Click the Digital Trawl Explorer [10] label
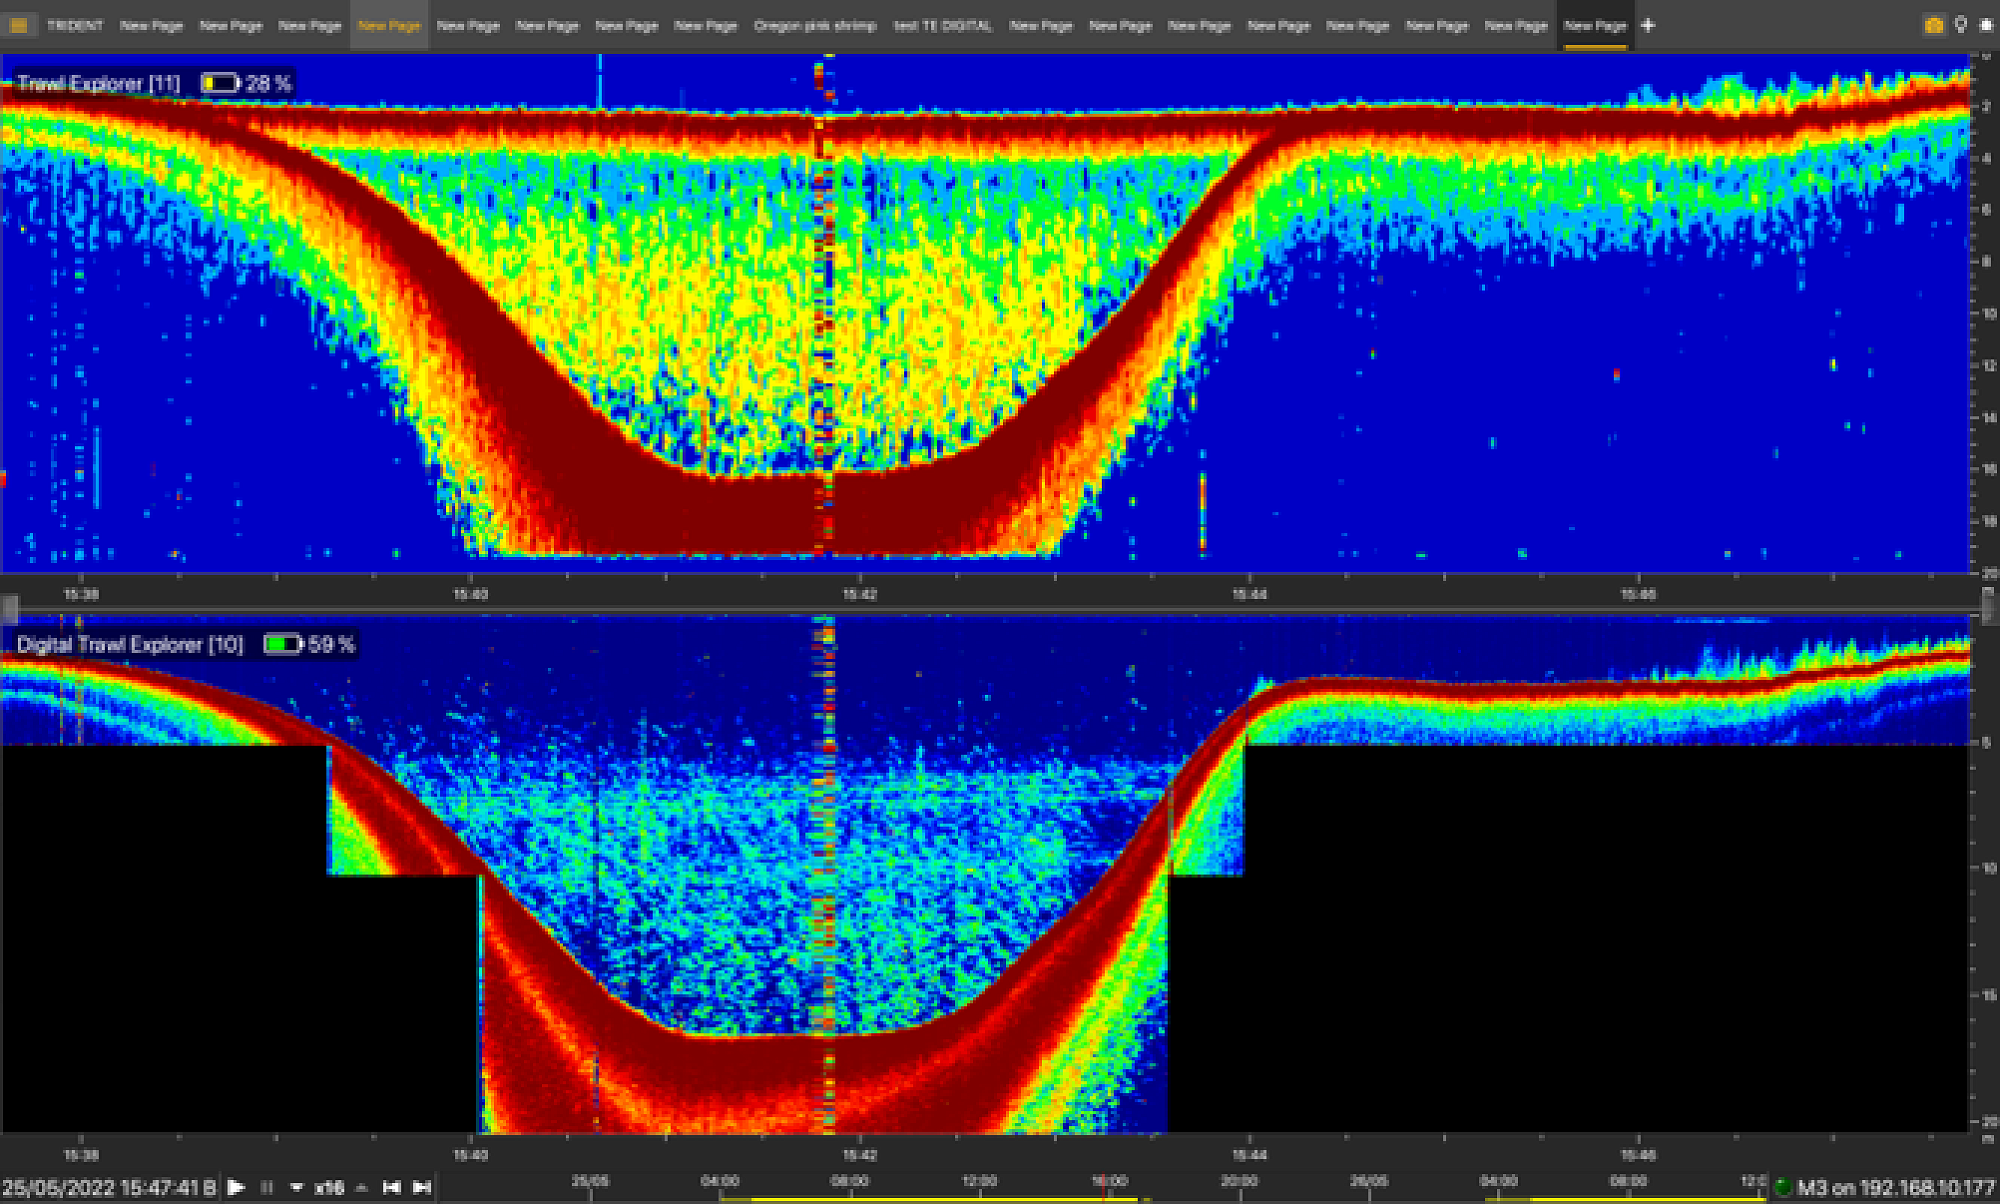 (x=130, y=645)
